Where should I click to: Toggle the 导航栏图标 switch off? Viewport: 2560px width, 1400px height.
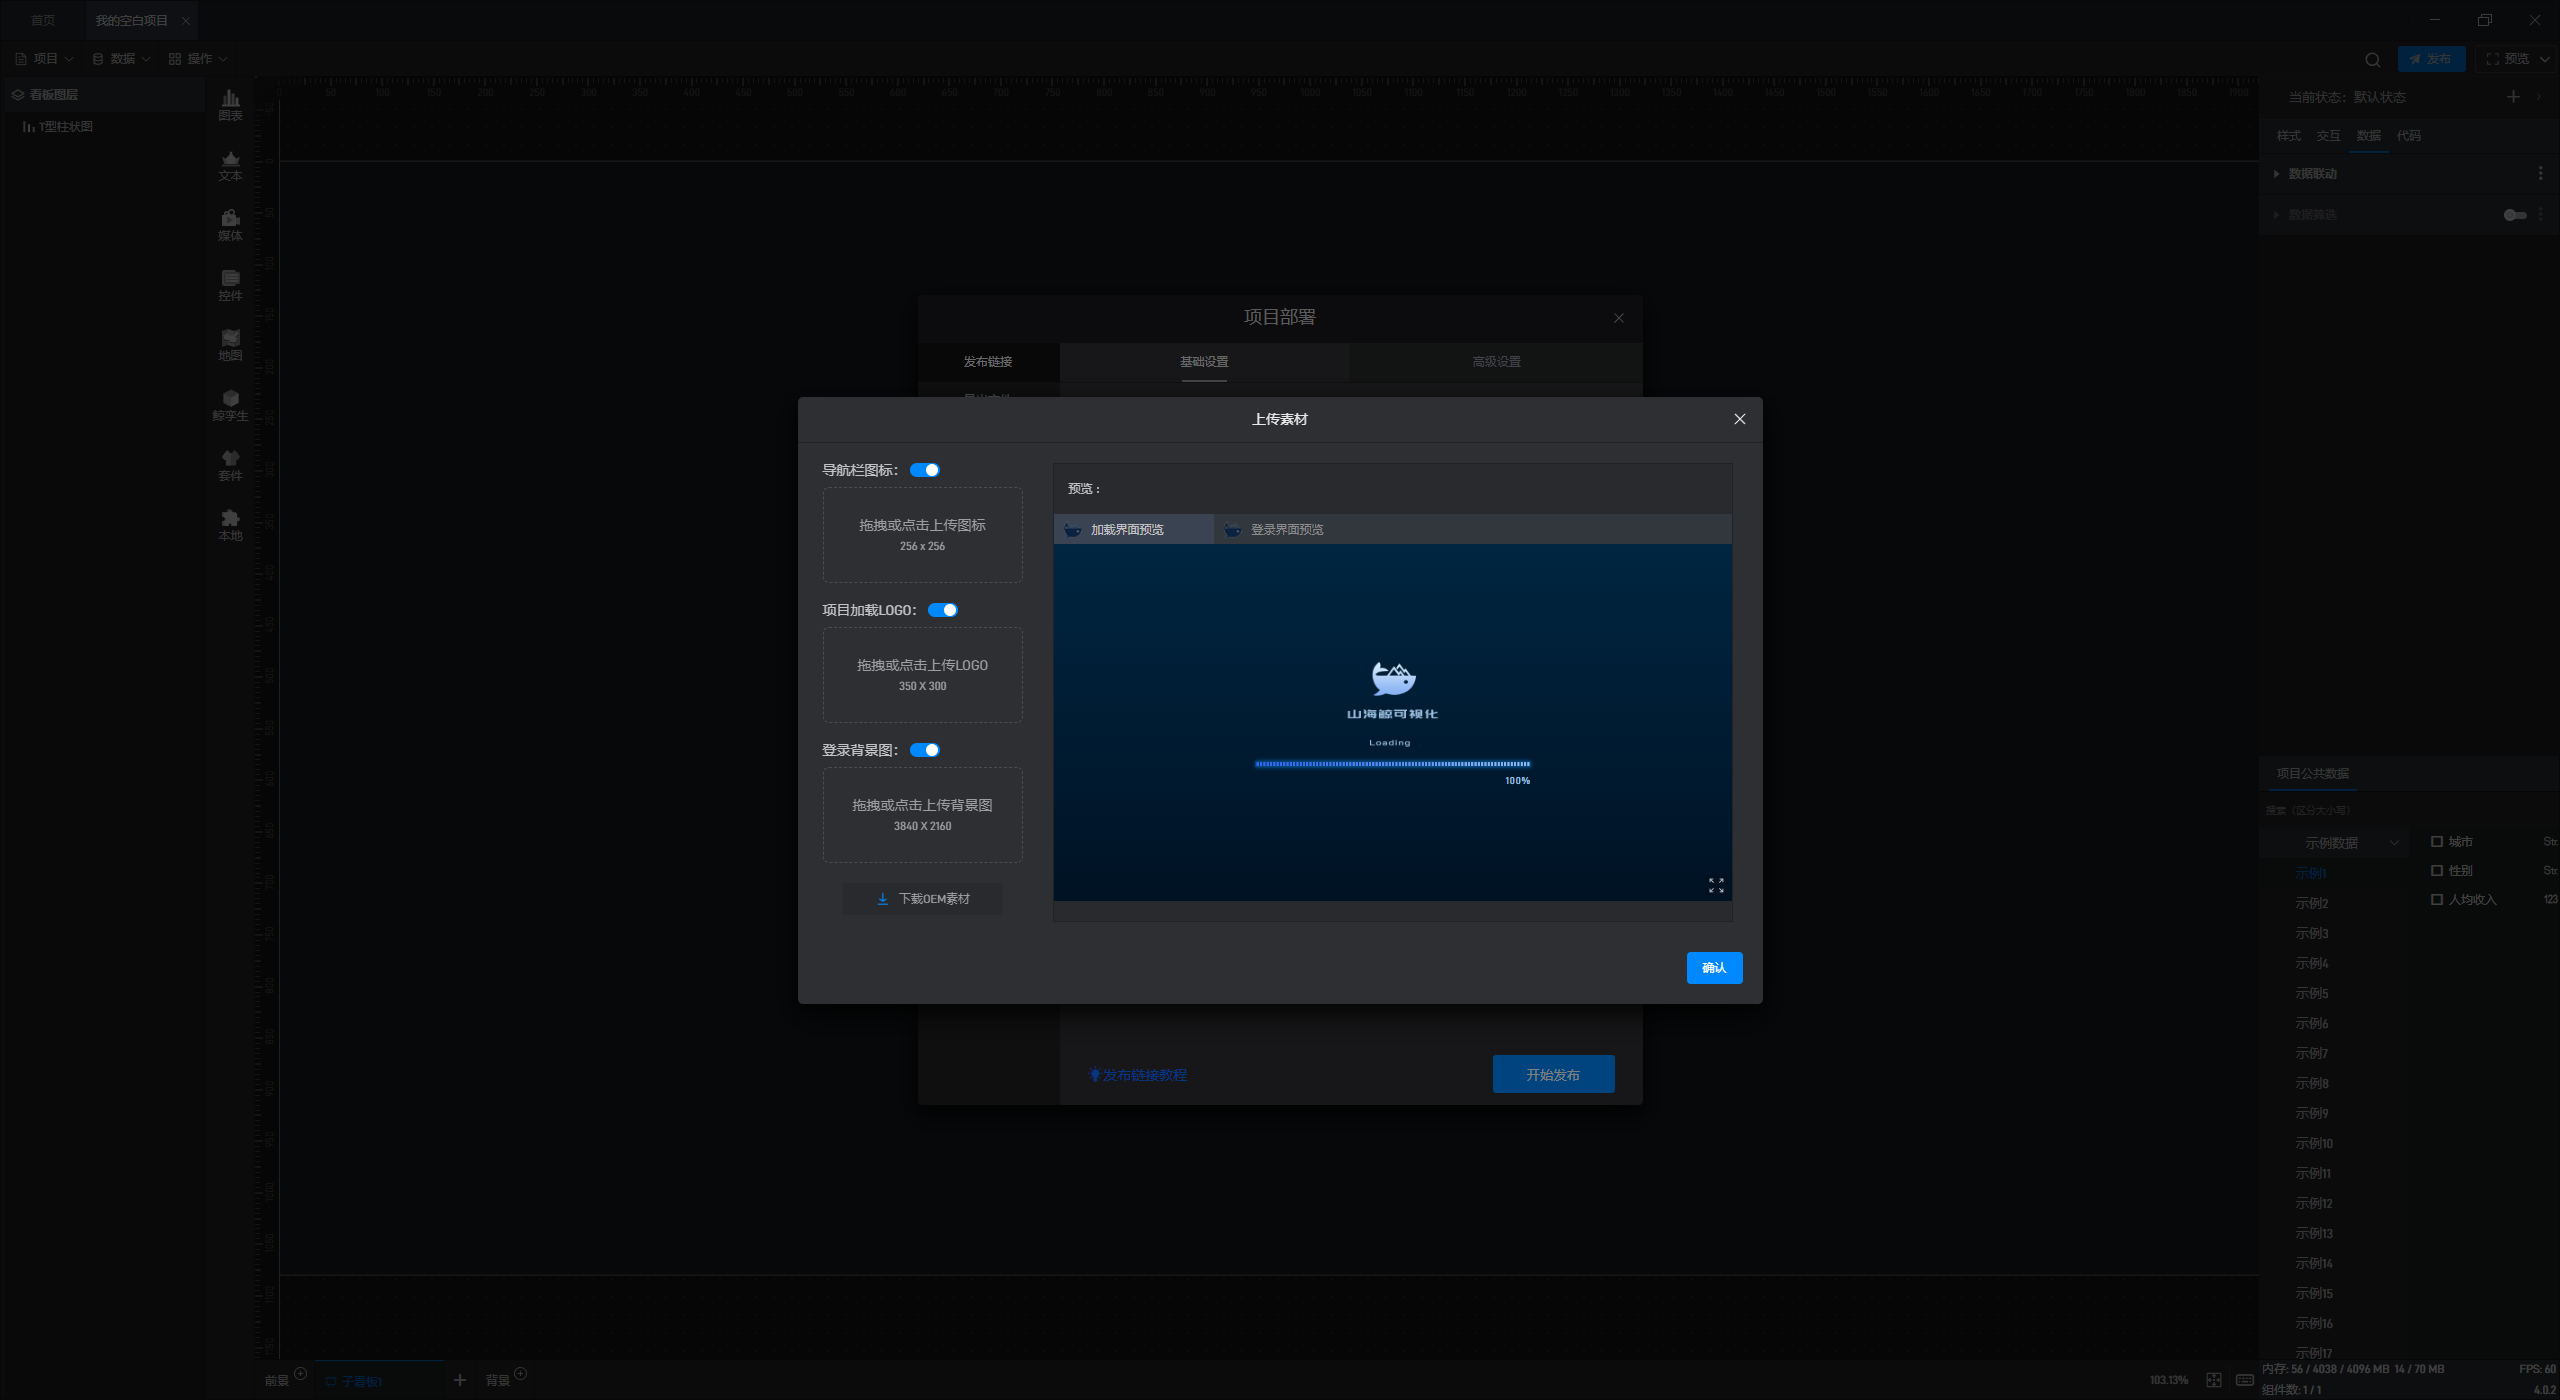[x=925, y=470]
